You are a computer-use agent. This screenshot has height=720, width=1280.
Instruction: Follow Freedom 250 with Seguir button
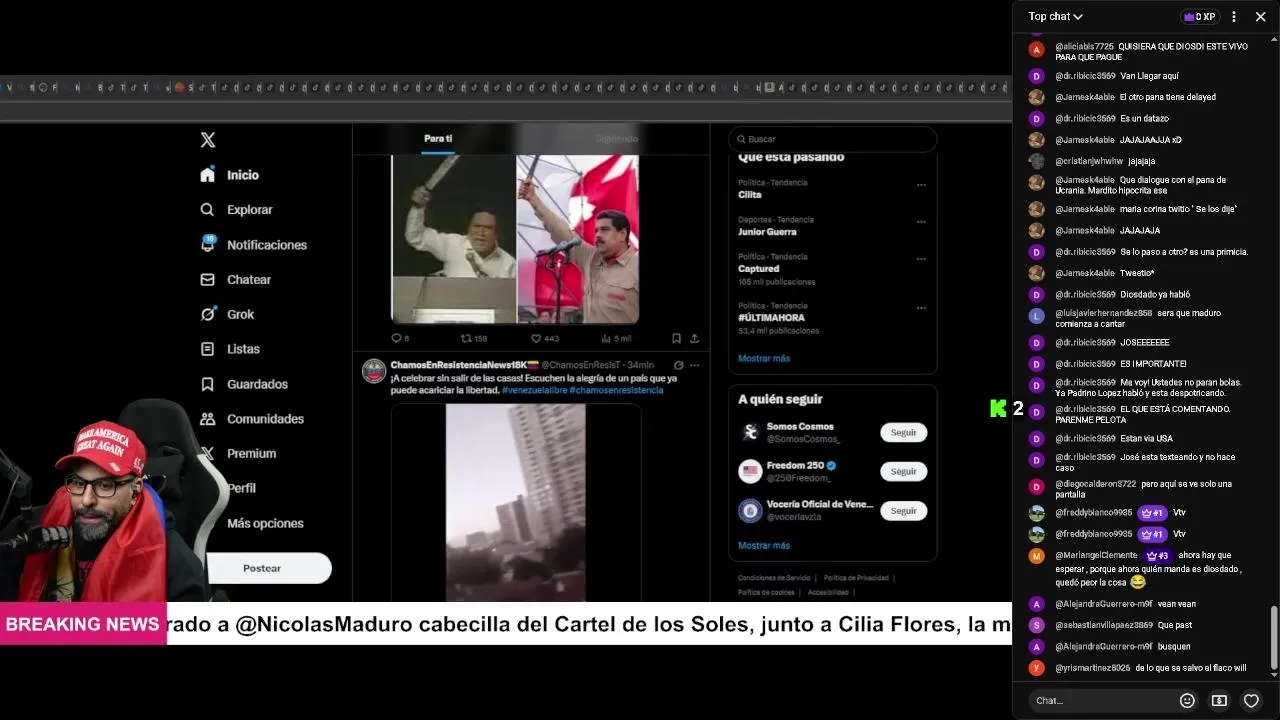pyautogui.click(x=903, y=471)
